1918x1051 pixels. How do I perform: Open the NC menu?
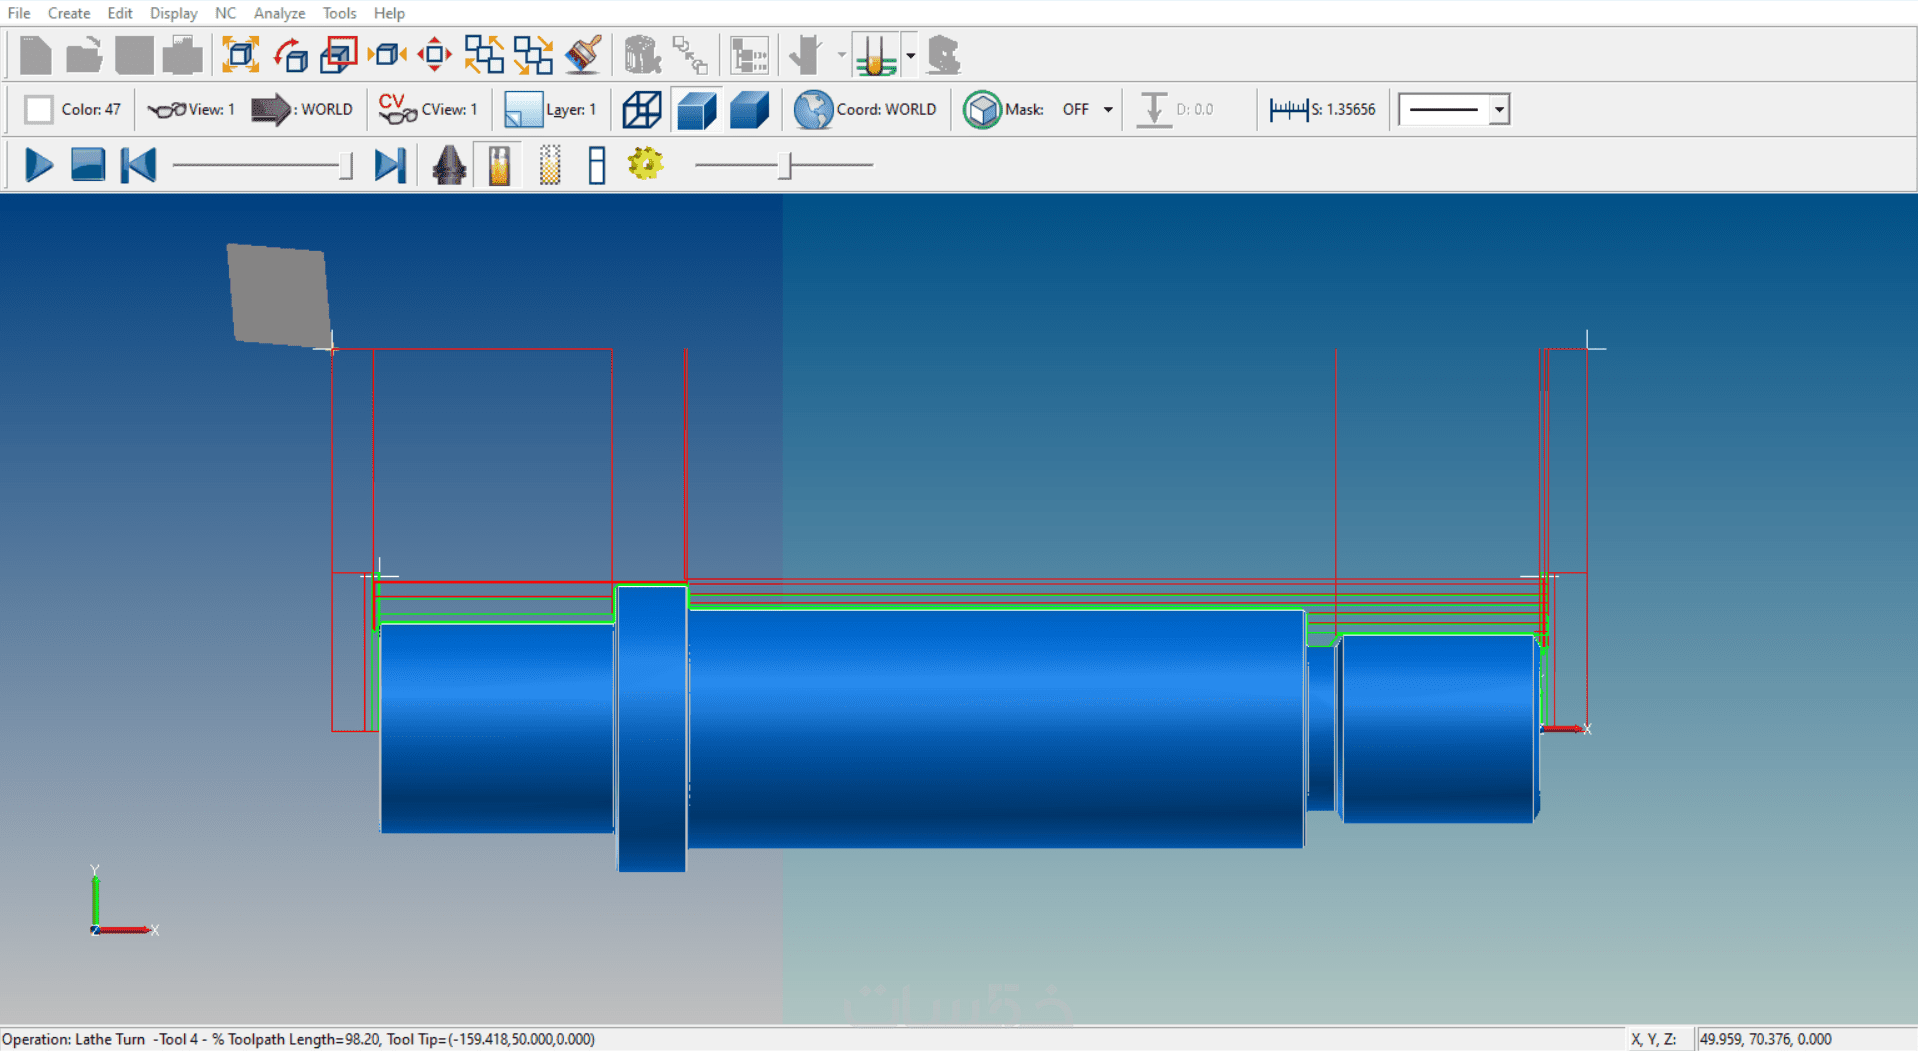(225, 13)
